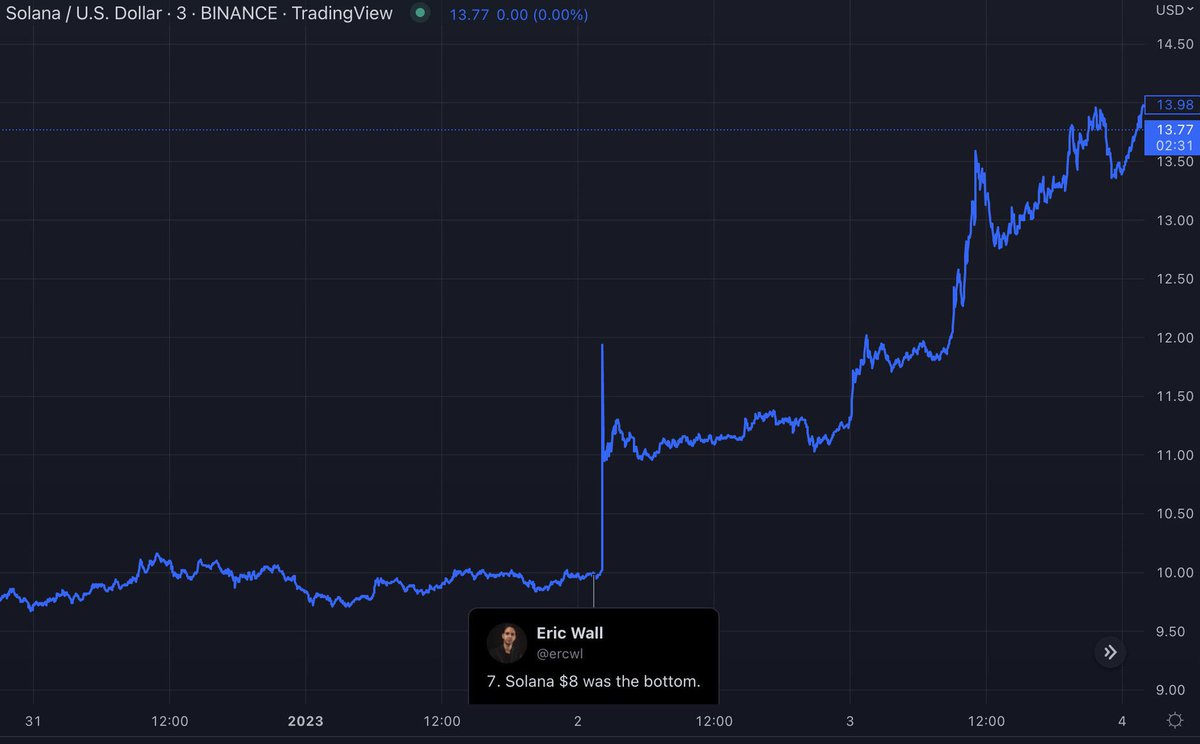
Task: Click the green market status indicator
Action: 420,14
